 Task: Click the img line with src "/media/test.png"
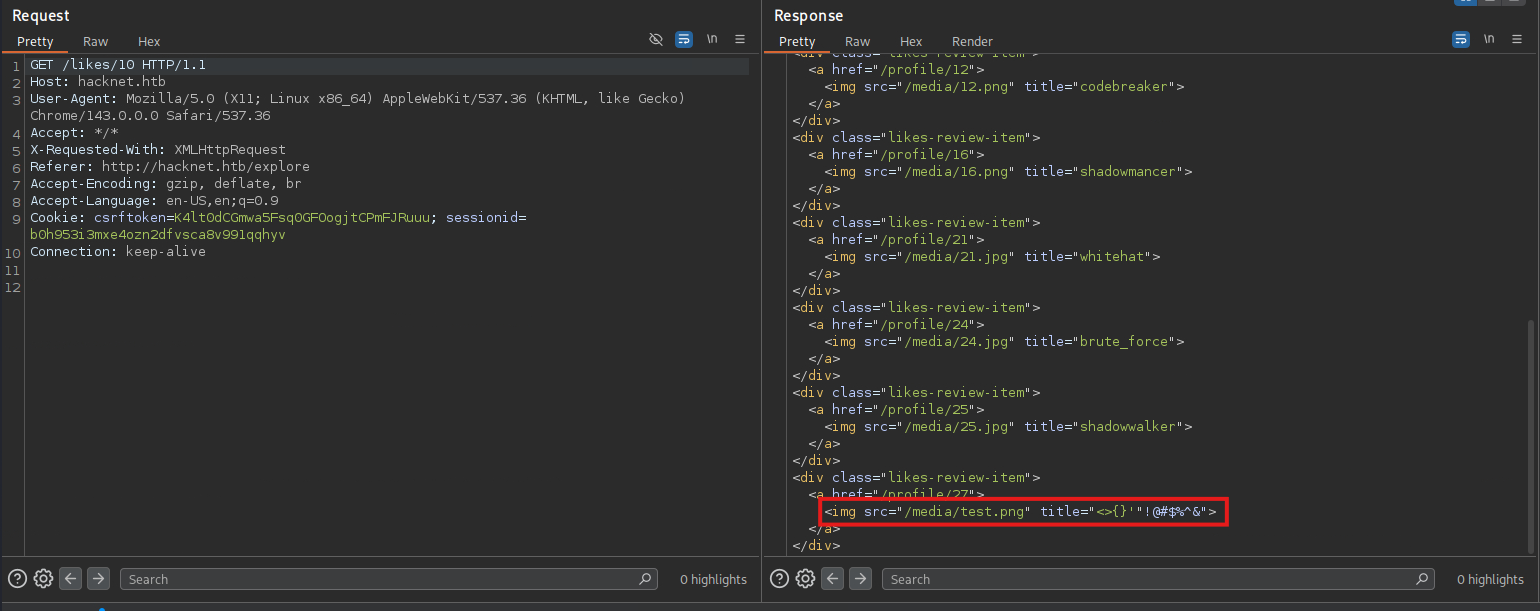pos(1020,512)
